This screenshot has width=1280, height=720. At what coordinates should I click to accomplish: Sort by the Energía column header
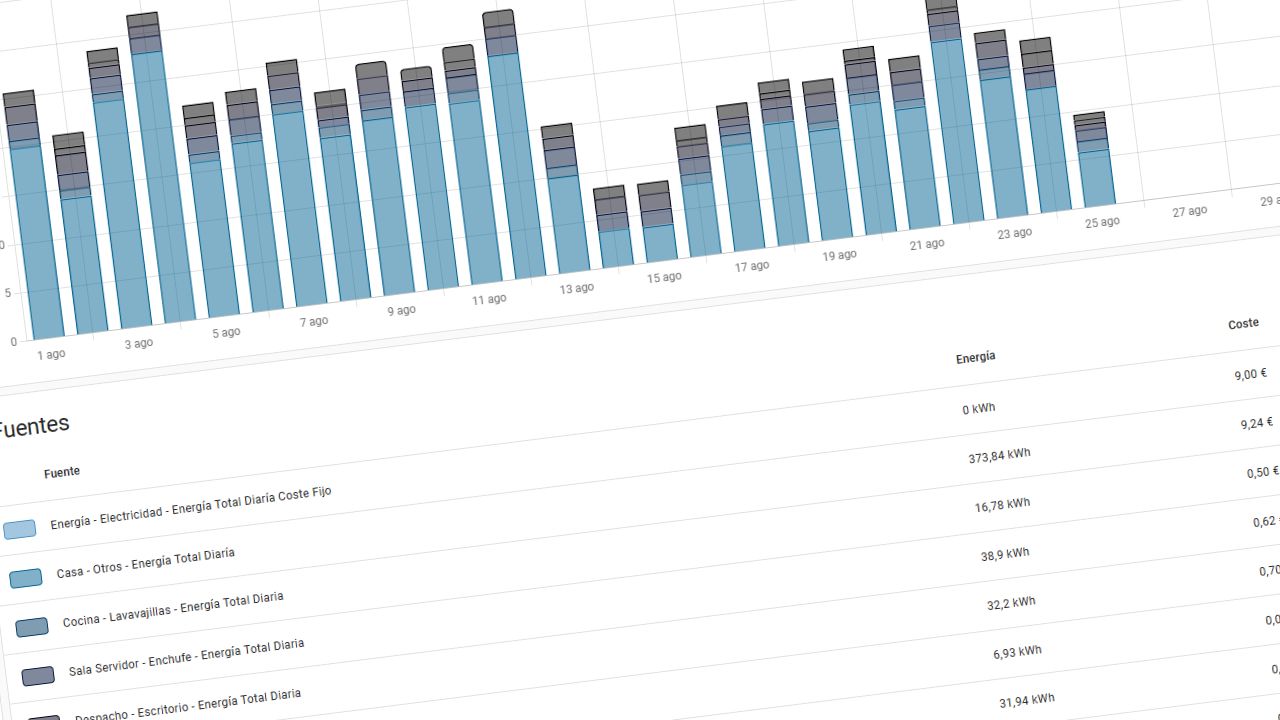tap(975, 357)
